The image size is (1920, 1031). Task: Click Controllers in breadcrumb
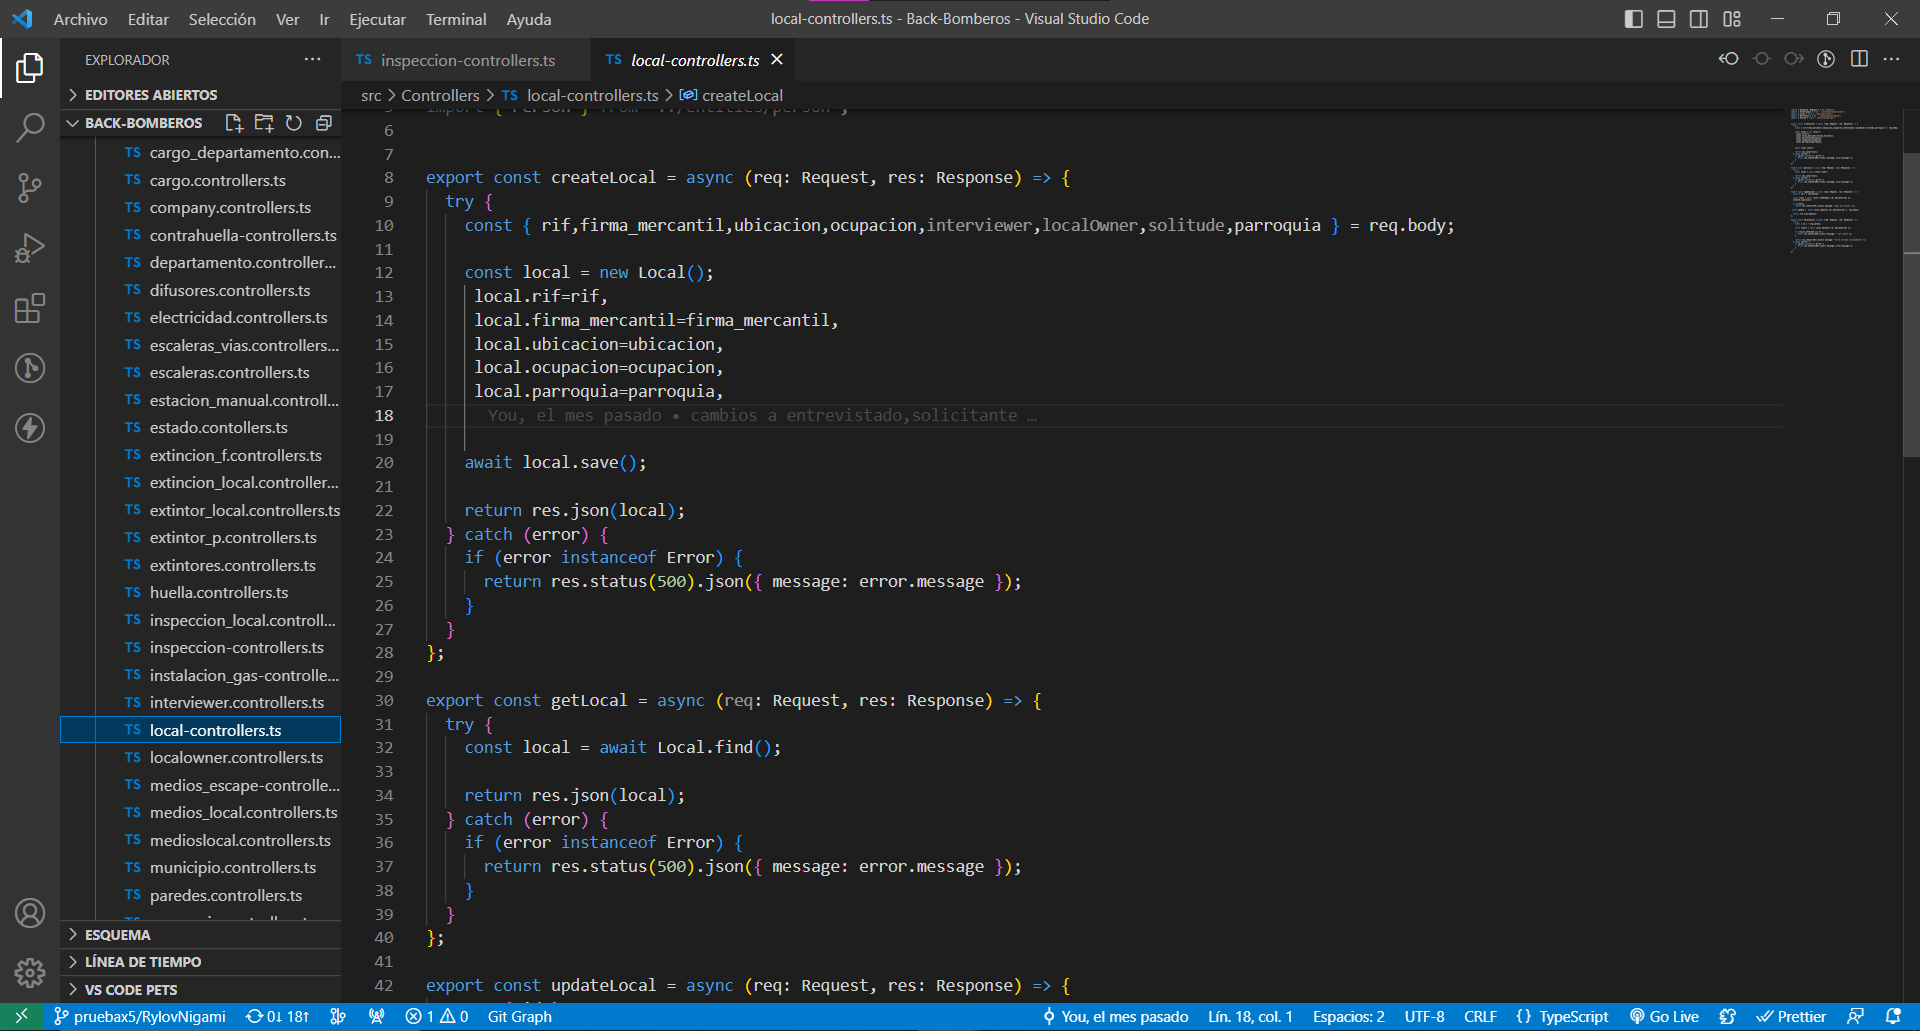tap(440, 96)
